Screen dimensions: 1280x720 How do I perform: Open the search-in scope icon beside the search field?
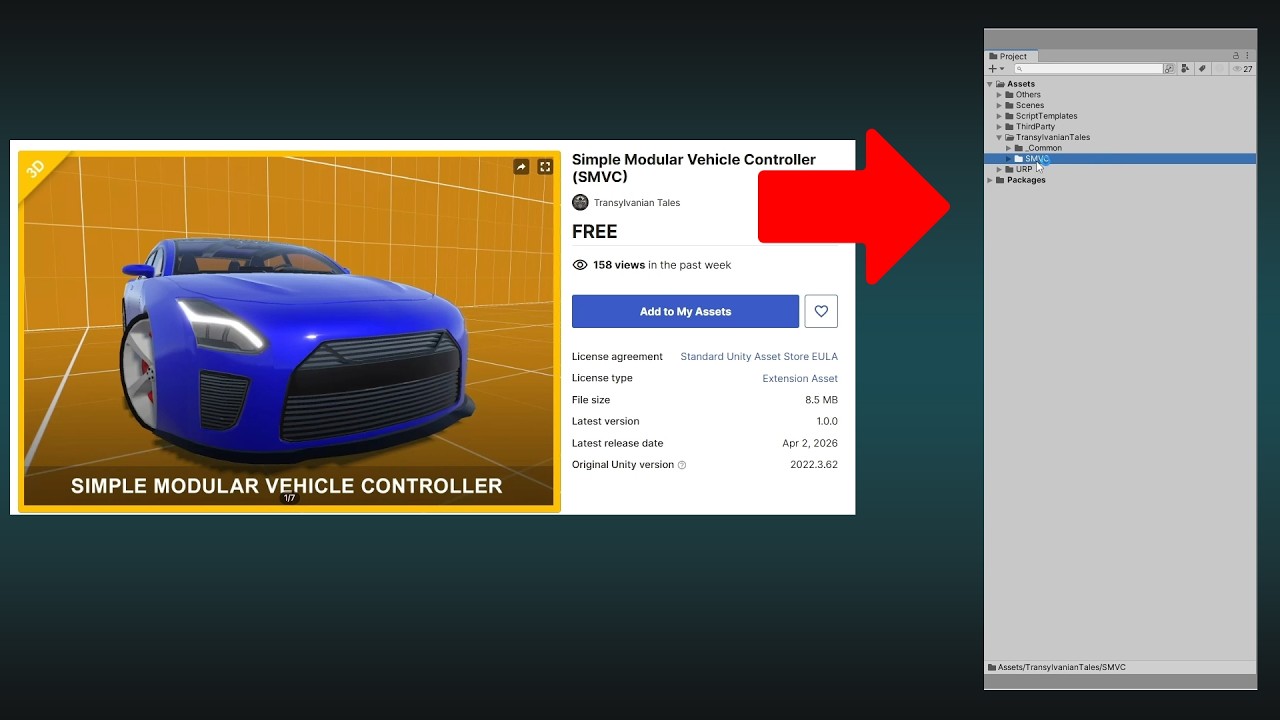[1169, 69]
